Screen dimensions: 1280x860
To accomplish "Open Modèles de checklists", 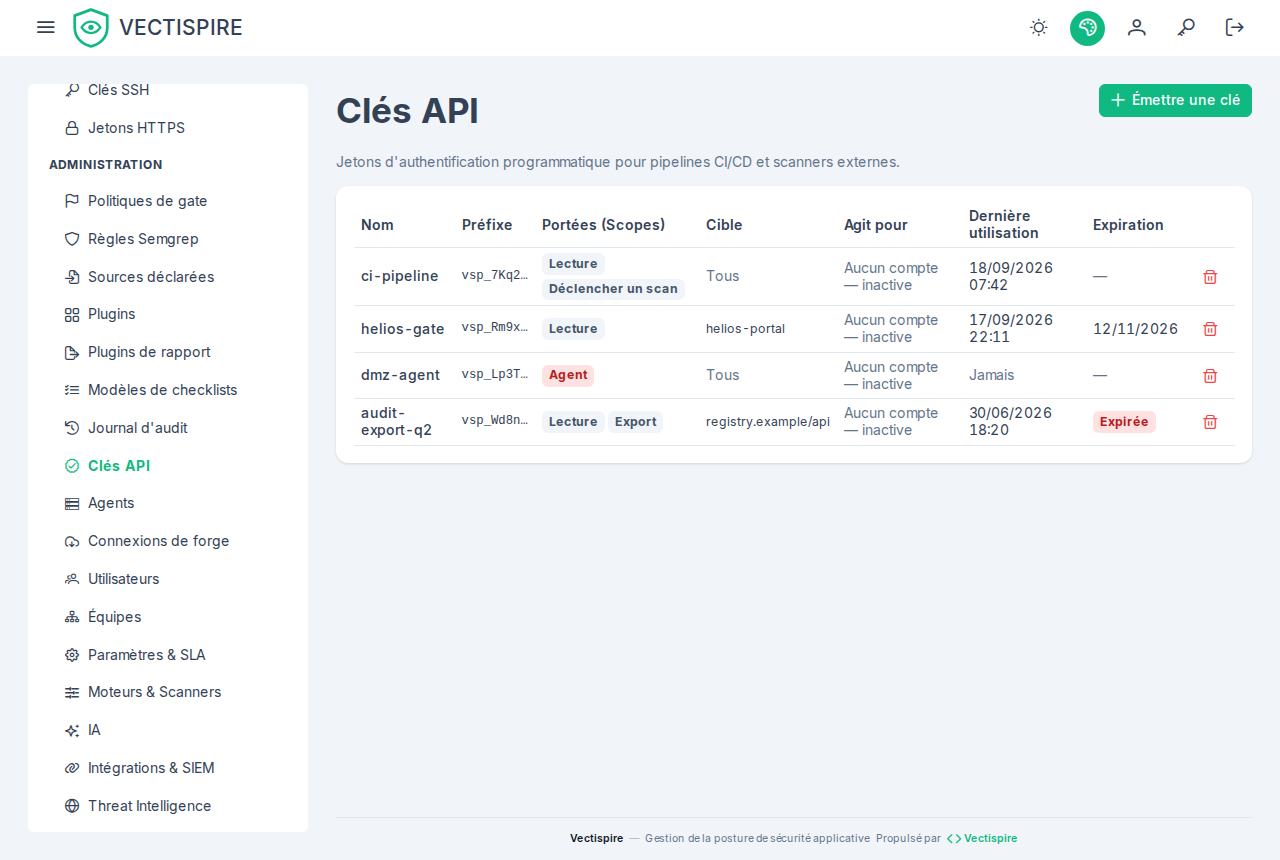I will [168, 390].
